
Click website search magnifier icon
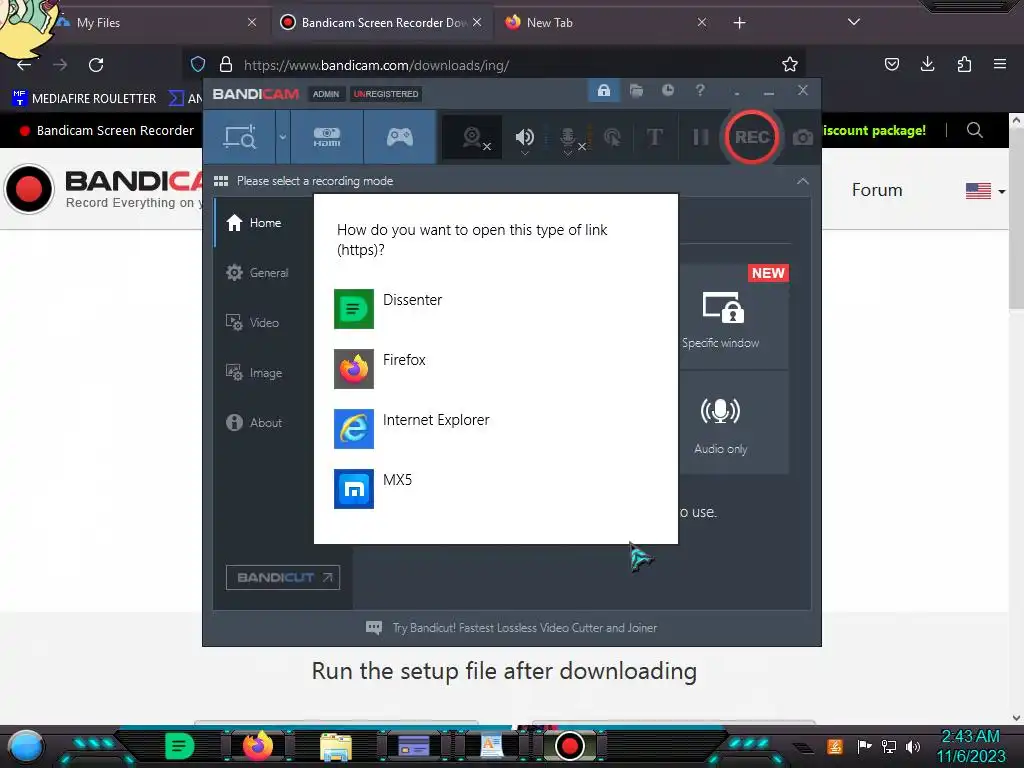[974, 130]
